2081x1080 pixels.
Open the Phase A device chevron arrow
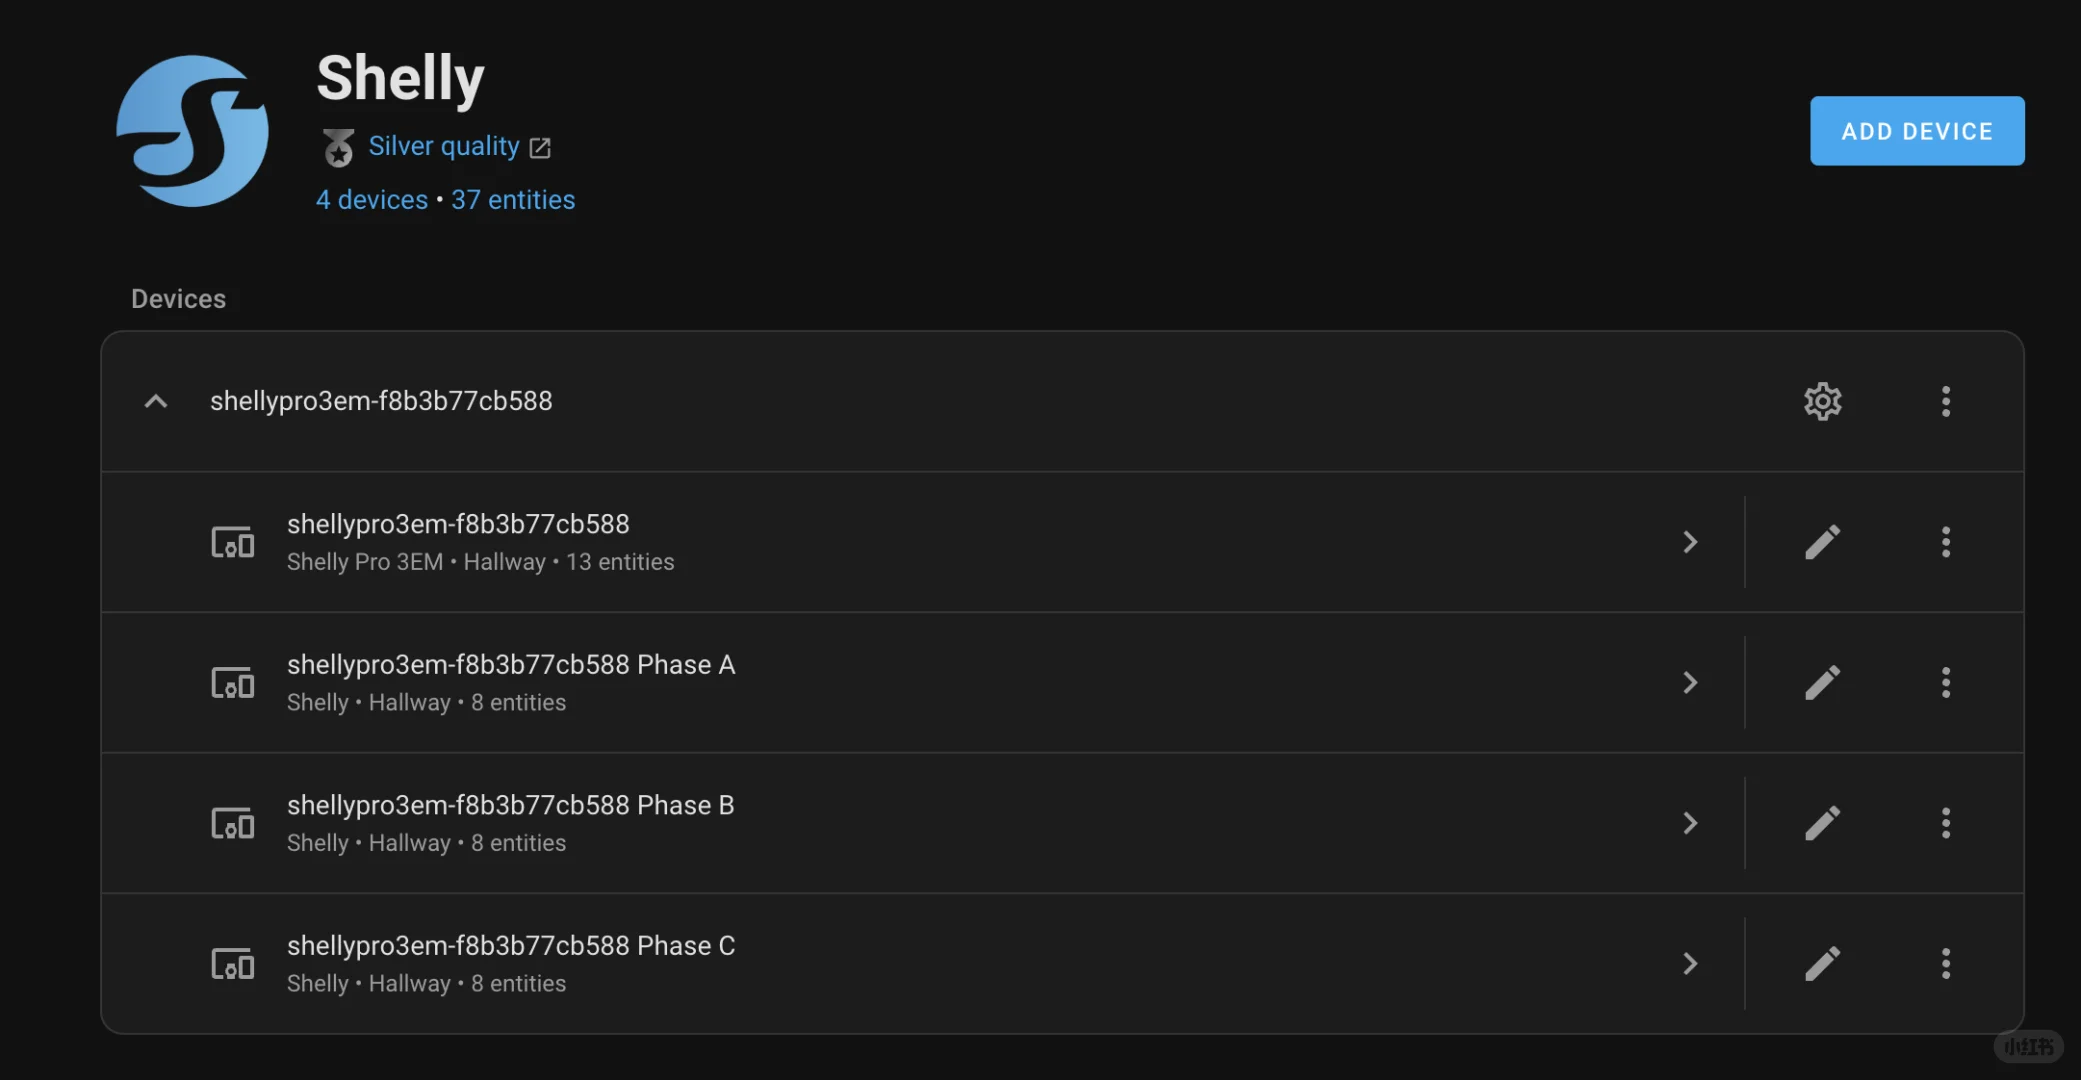tap(1690, 683)
